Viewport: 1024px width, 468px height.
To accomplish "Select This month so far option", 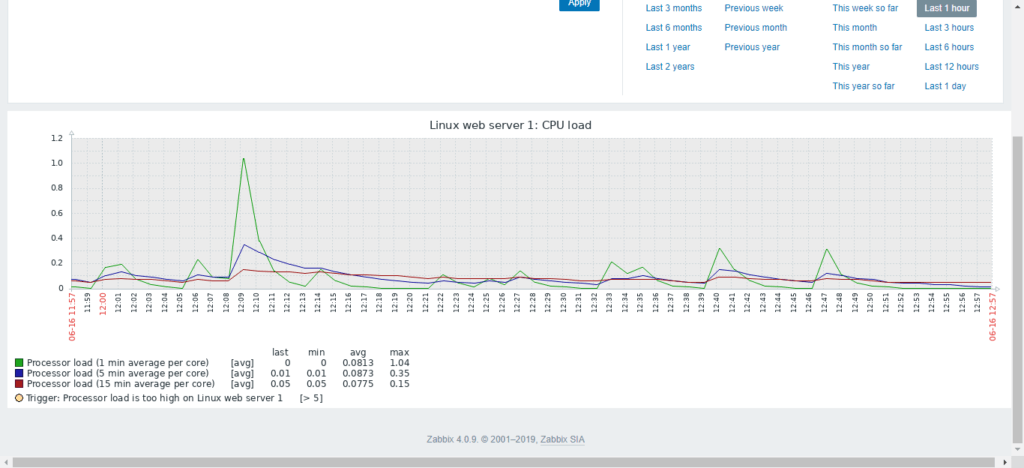I will pyautogui.click(x=867, y=47).
